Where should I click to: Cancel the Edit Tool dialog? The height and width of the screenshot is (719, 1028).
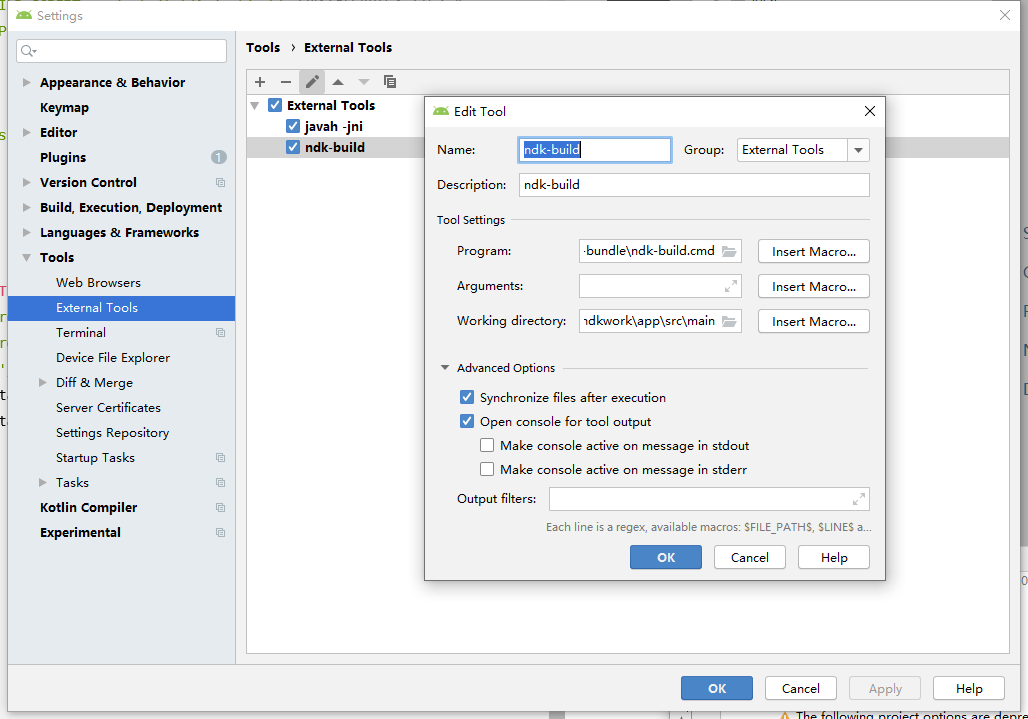pos(749,558)
